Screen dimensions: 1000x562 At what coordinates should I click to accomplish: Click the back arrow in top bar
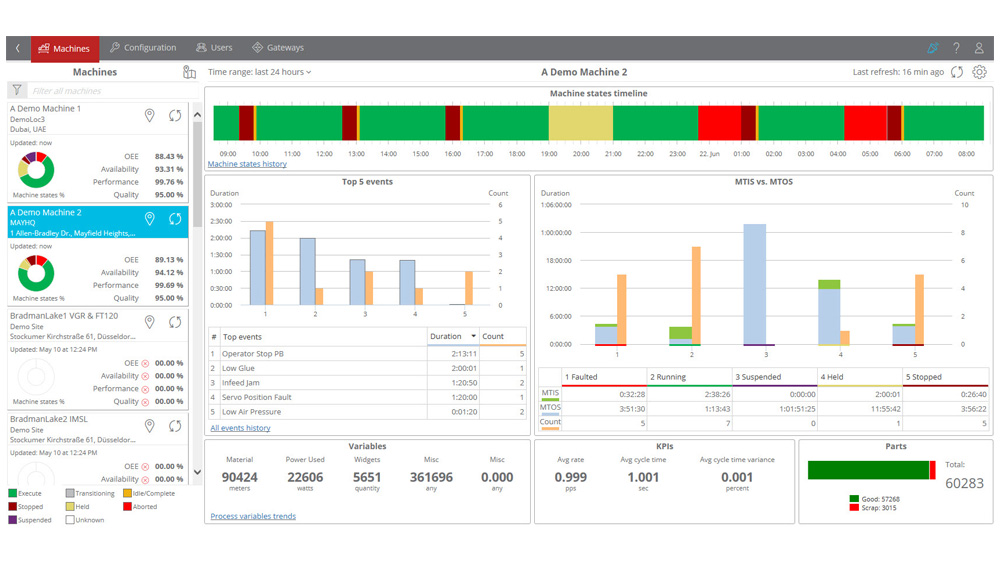[x=17, y=48]
